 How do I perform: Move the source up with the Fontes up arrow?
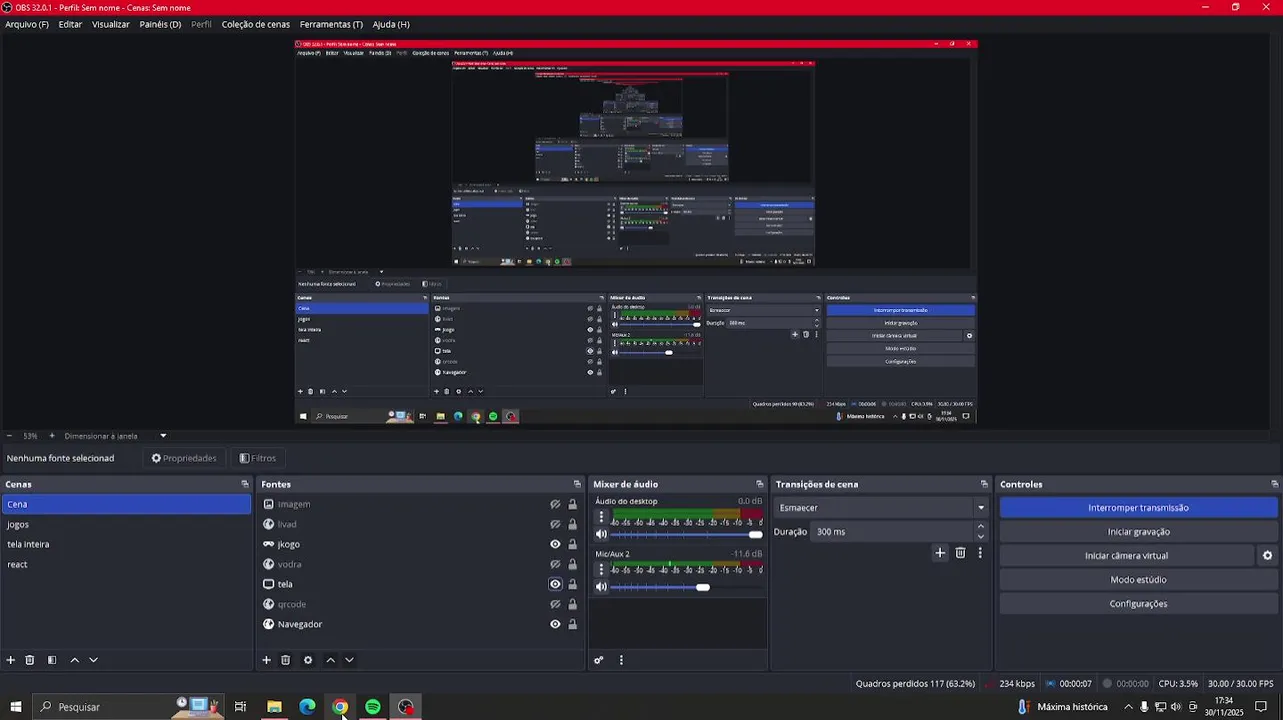(x=330, y=660)
